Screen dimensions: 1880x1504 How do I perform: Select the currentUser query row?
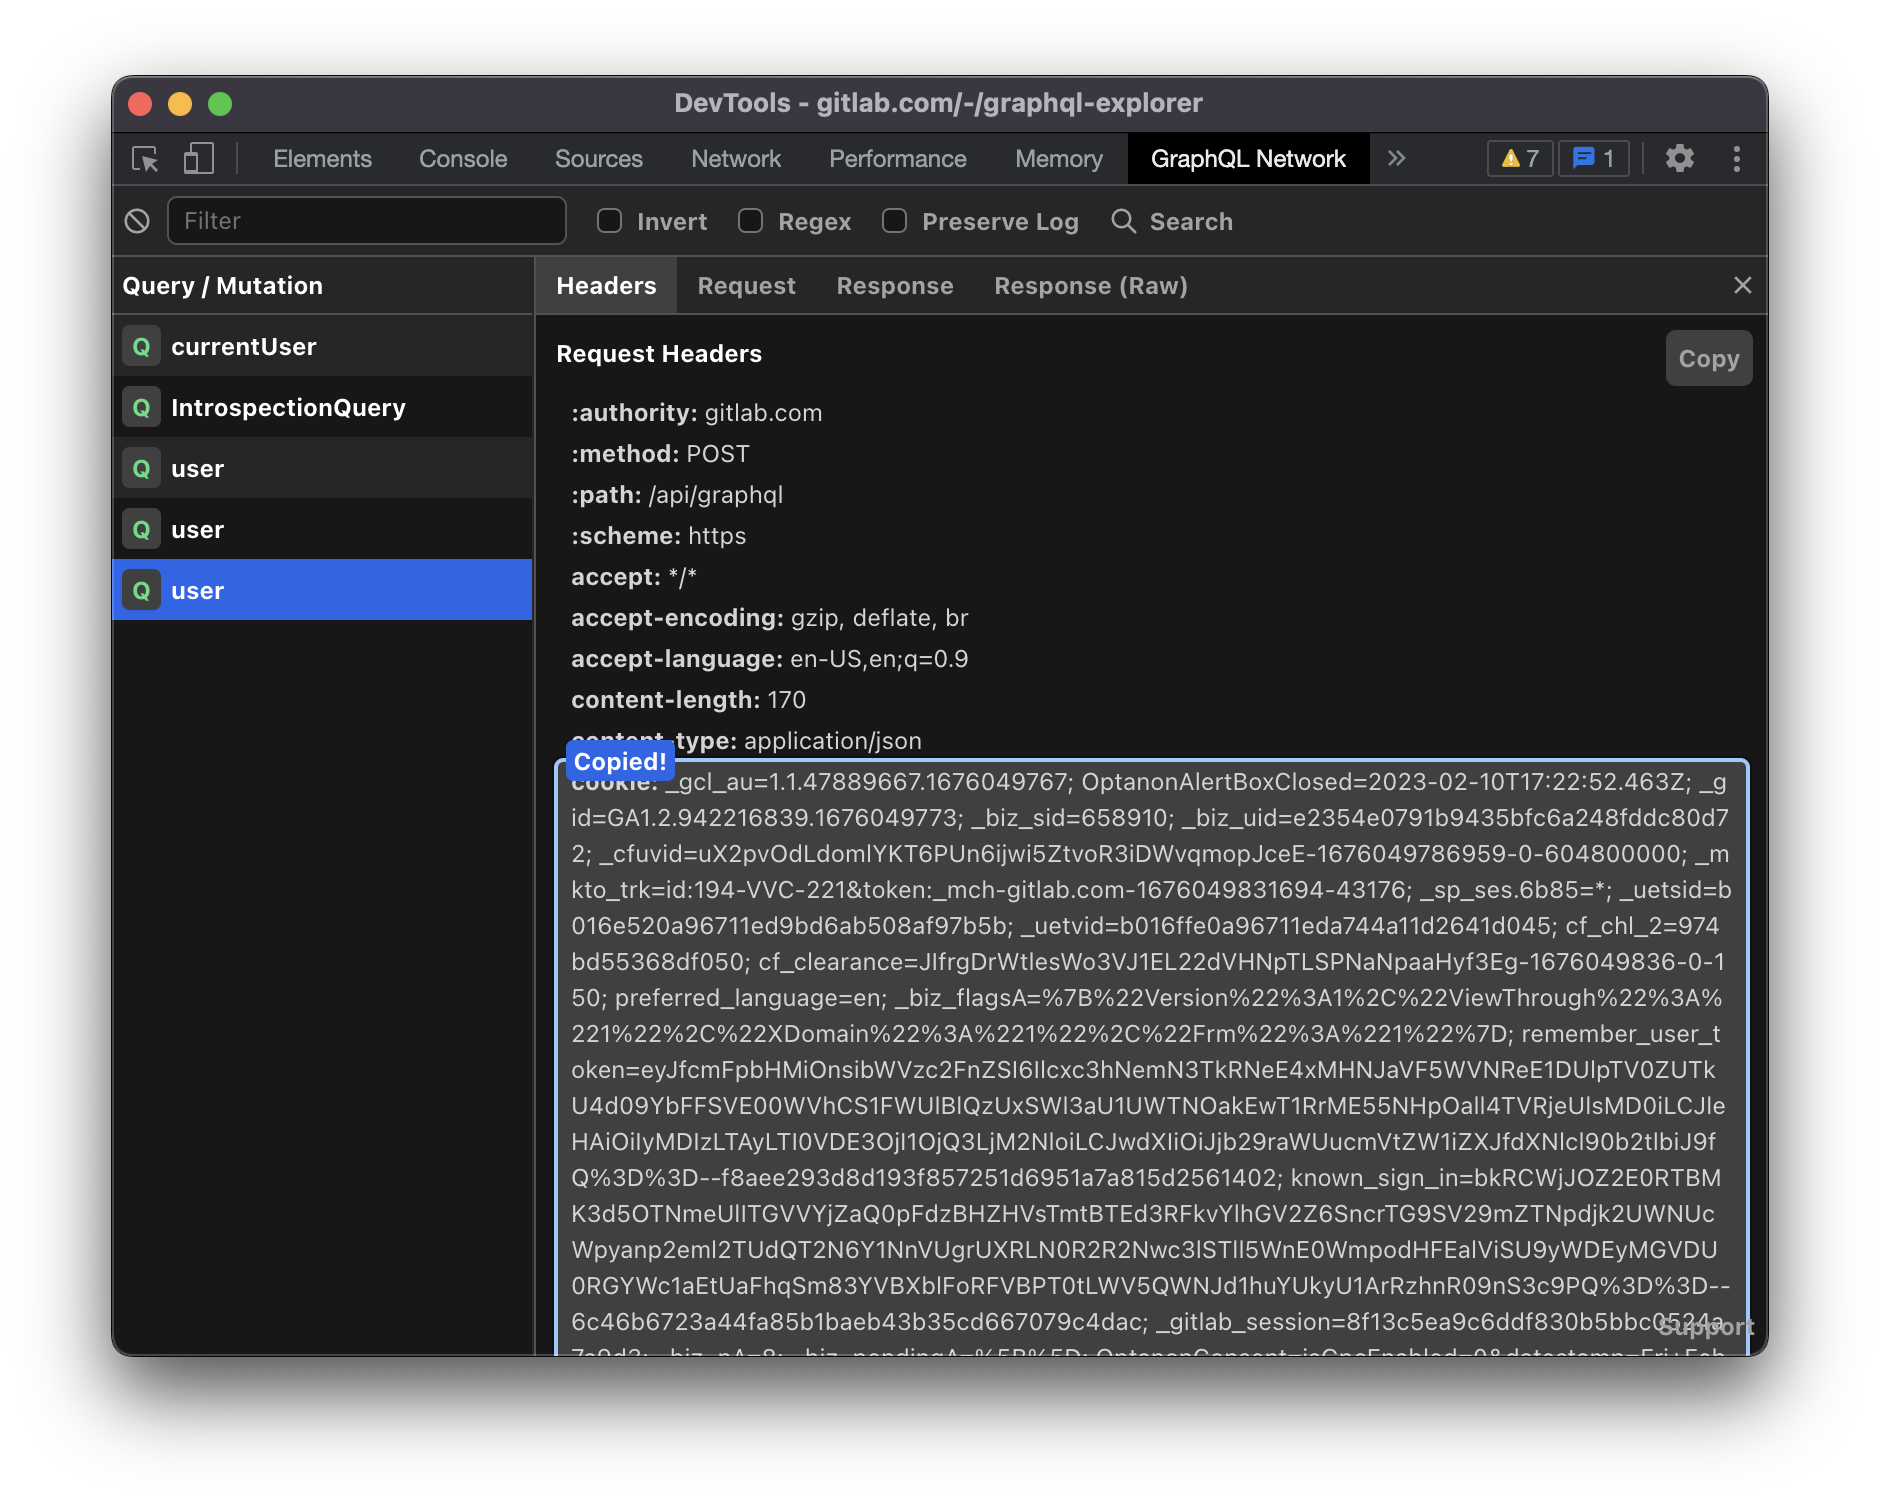(243, 347)
